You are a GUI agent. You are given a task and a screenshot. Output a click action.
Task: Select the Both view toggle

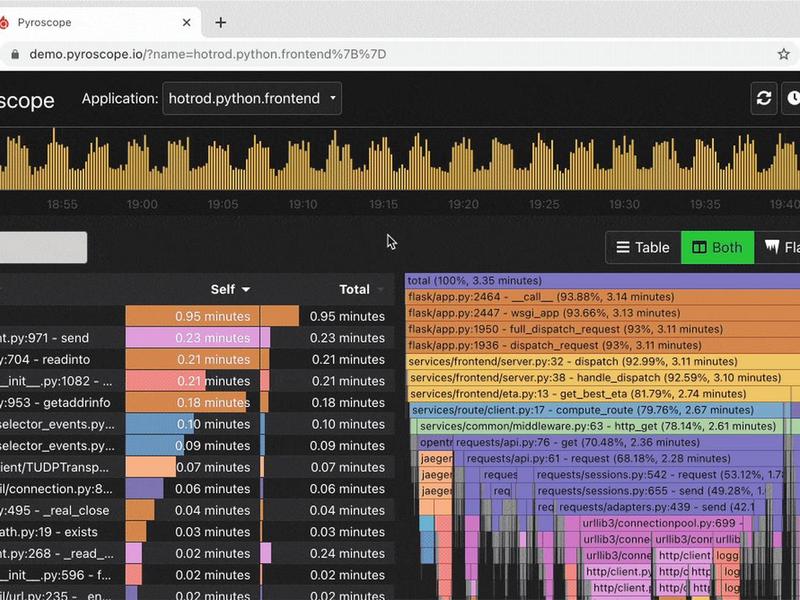[x=717, y=247]
